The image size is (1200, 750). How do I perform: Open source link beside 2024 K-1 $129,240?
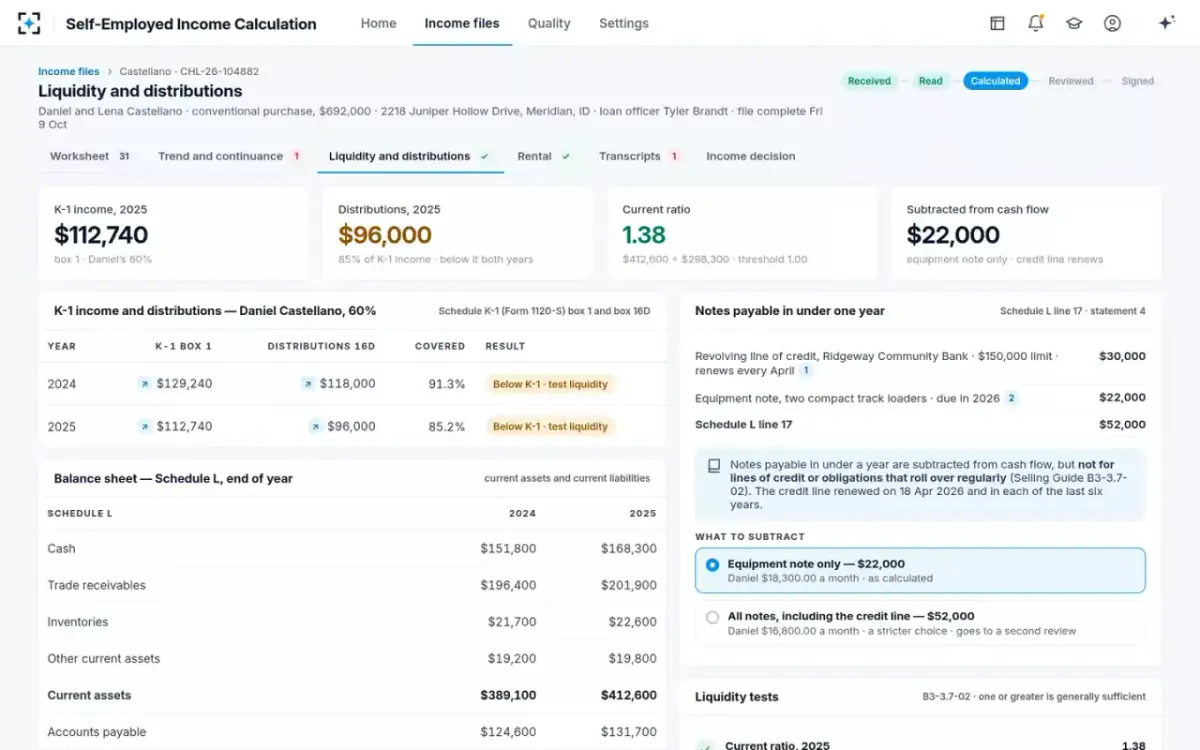click(145, 384)
